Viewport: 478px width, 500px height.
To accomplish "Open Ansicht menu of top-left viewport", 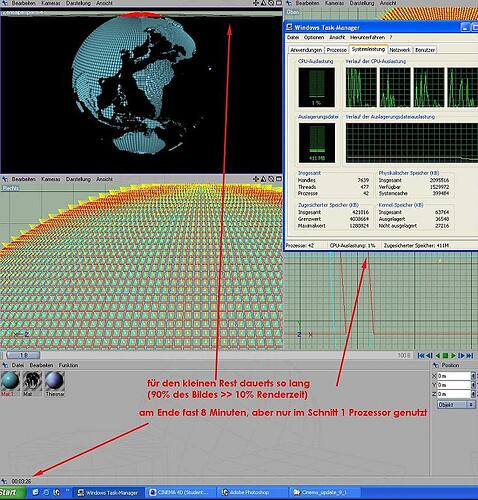I will (x=104, y=3).
